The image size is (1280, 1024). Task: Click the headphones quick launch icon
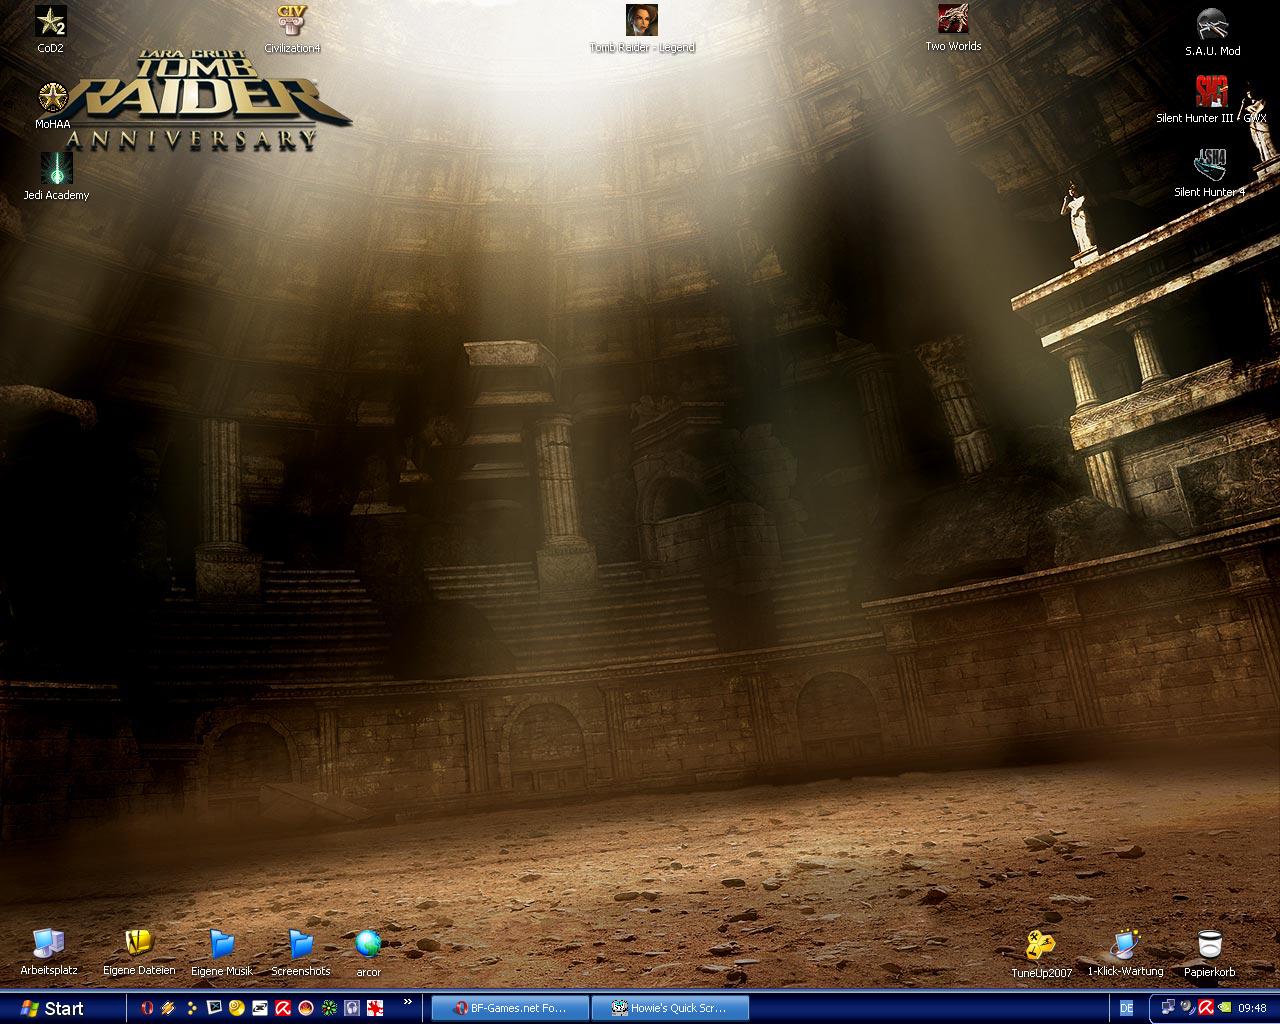click(352, 1008)
